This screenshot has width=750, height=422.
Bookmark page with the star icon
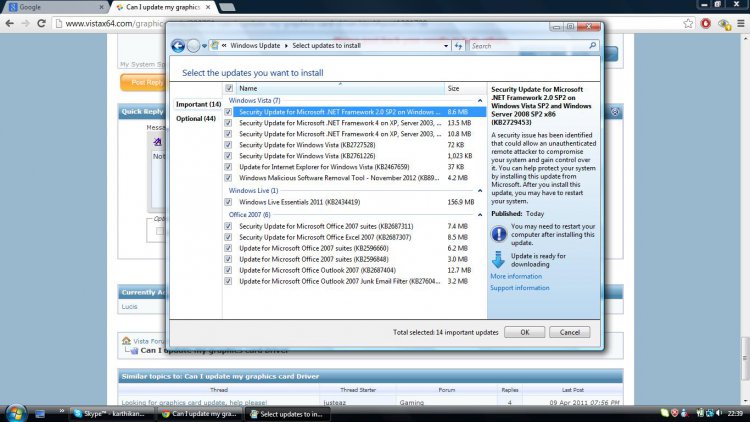[x=688, y=23]
